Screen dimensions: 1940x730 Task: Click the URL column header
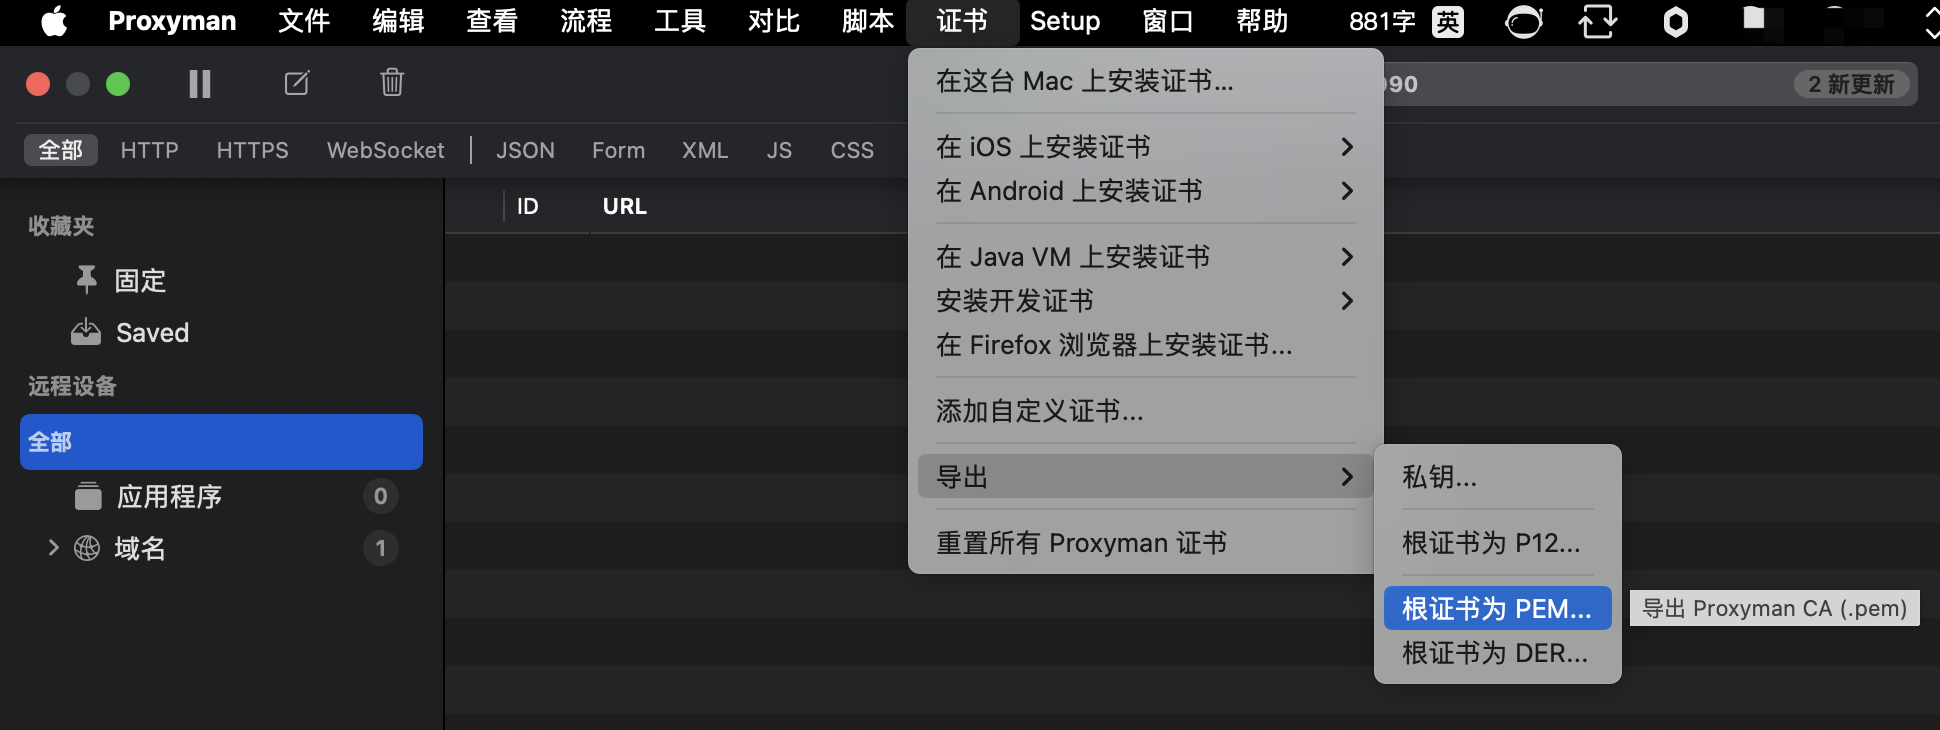pos(623,206)
